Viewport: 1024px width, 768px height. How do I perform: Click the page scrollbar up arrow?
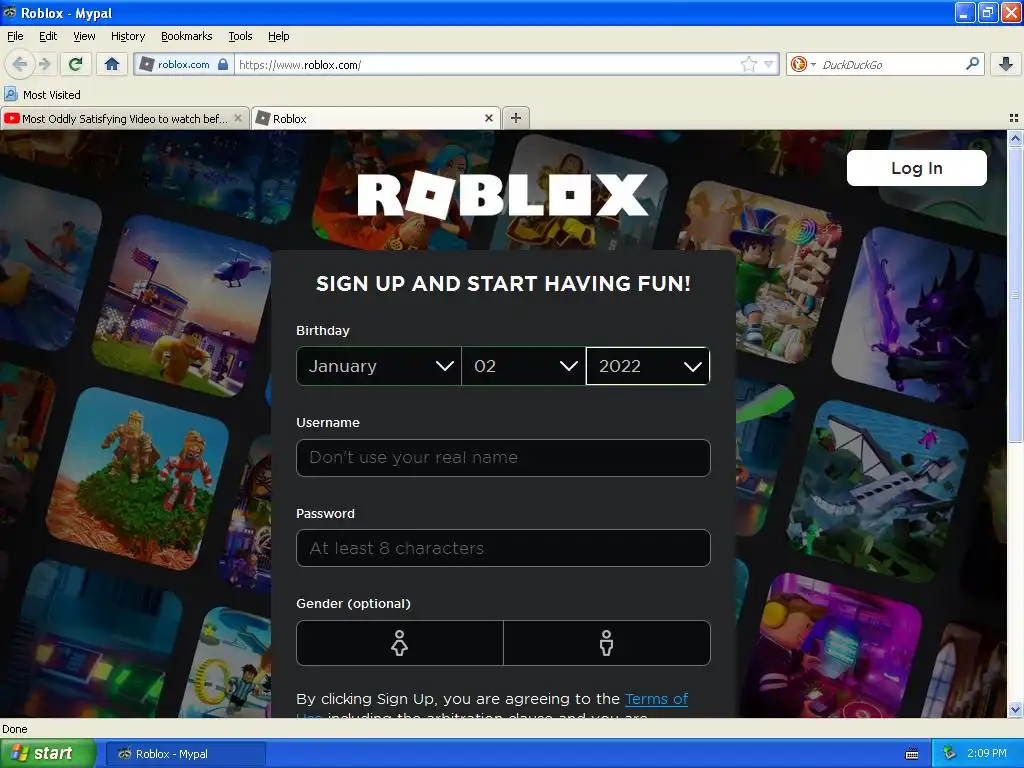[1015, 138]
